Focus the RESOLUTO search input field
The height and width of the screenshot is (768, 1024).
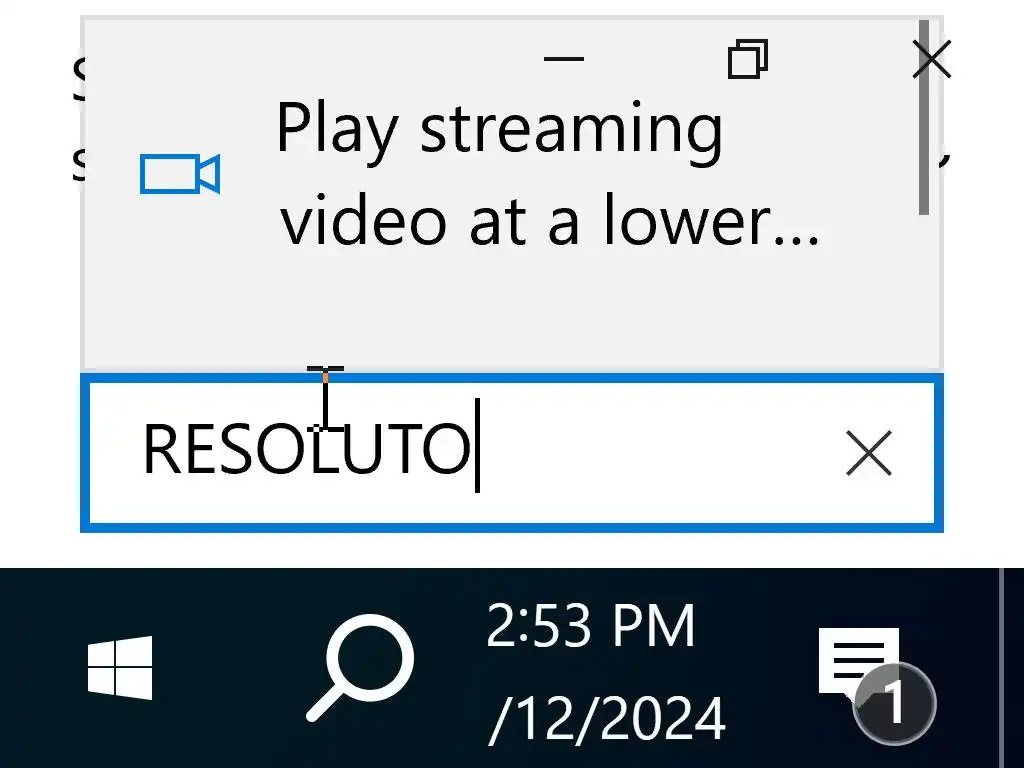pyautogui.click(x=511, y=453)
